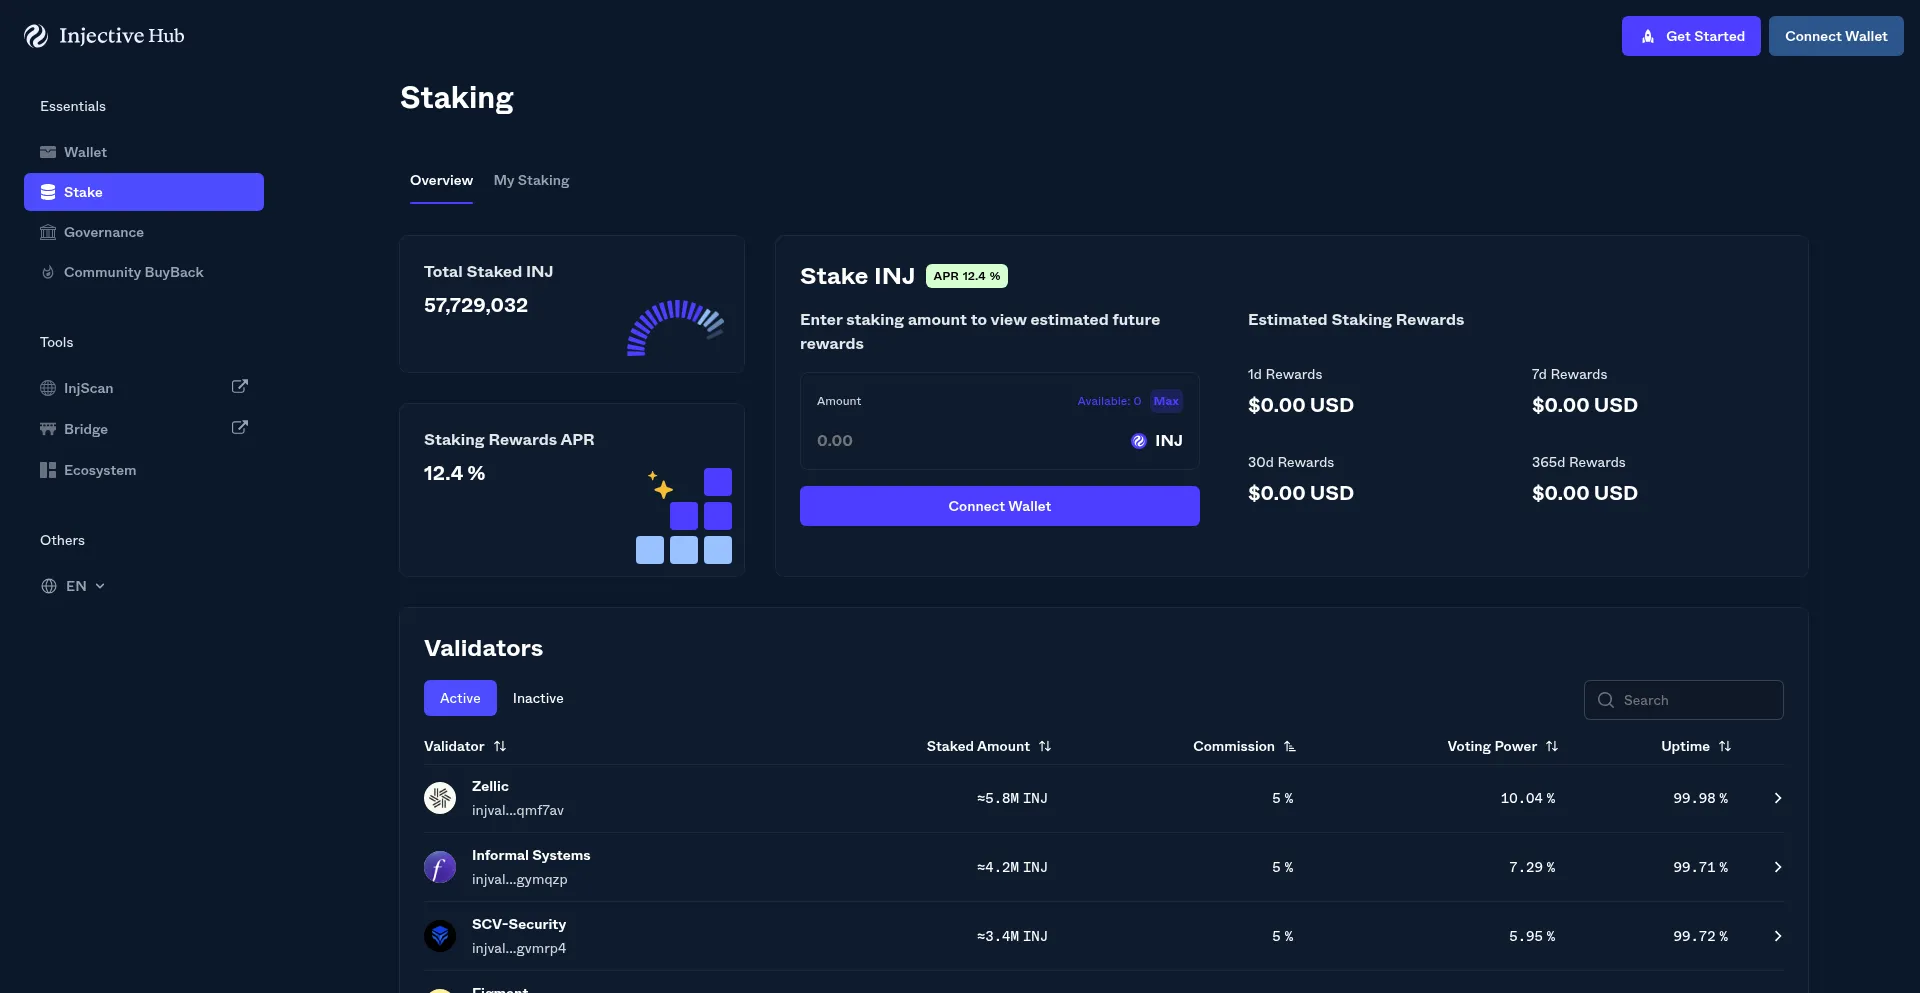Click the Staked Amount column header
Image resolution: width=1920 pixels, height=993 pixels.
click(x=978, y=746)
